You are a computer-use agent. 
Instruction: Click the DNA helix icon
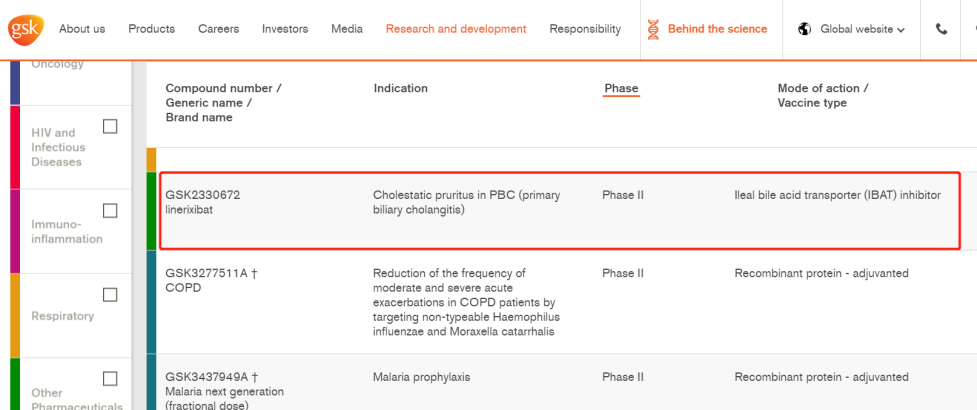653,29
